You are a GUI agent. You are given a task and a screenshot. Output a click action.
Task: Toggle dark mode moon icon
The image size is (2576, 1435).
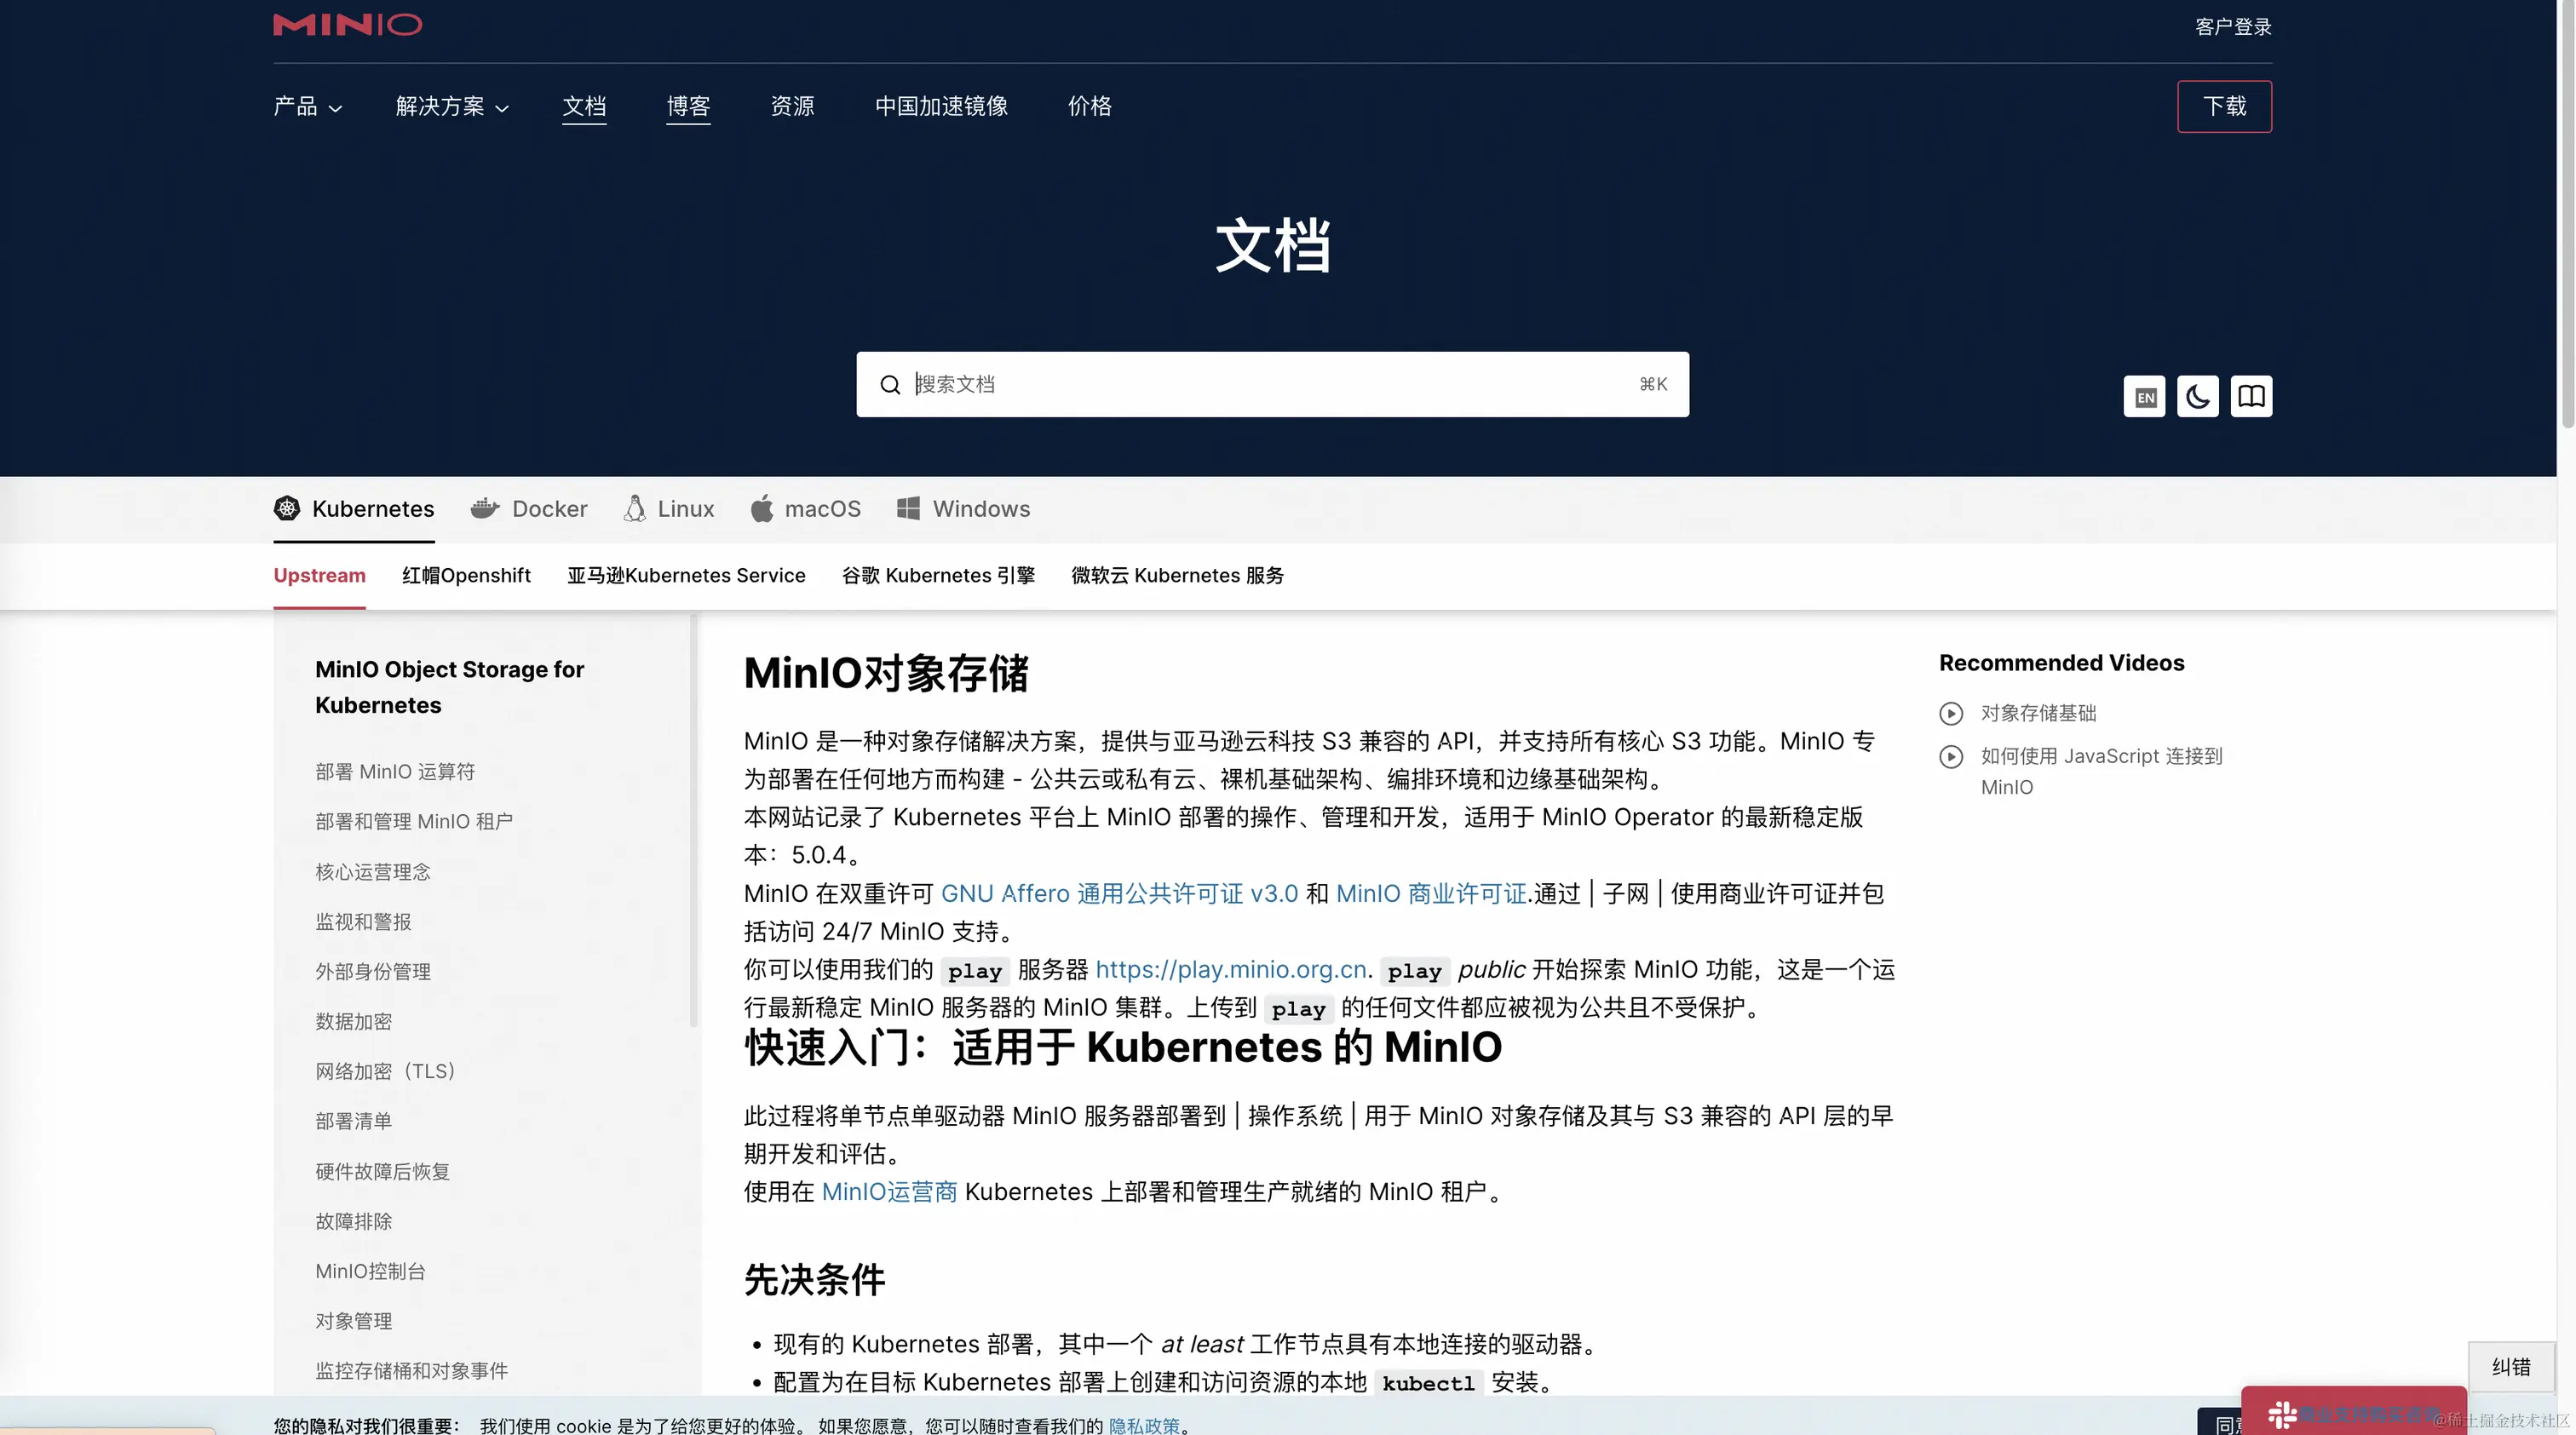[x=2197, y=397]
